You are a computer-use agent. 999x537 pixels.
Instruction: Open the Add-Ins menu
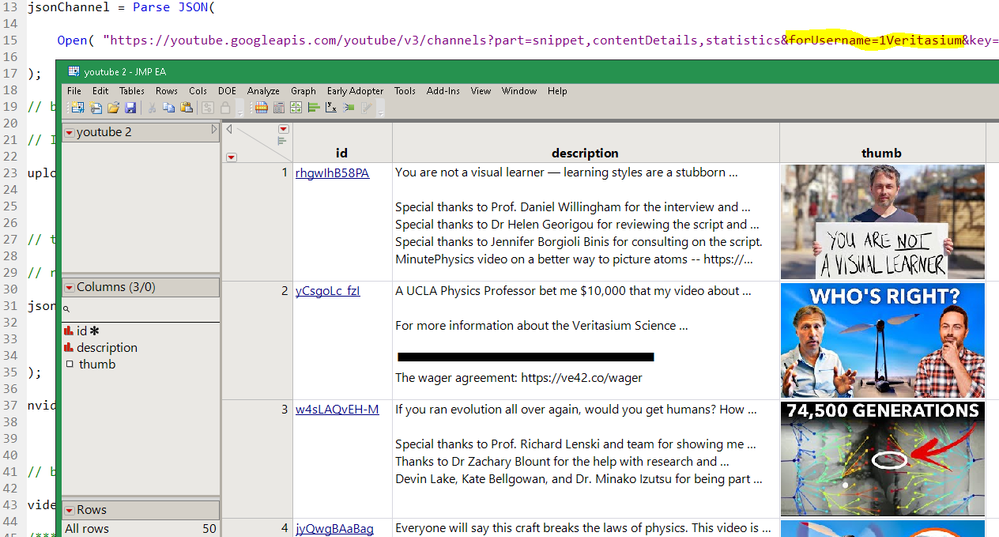(443, 91)
